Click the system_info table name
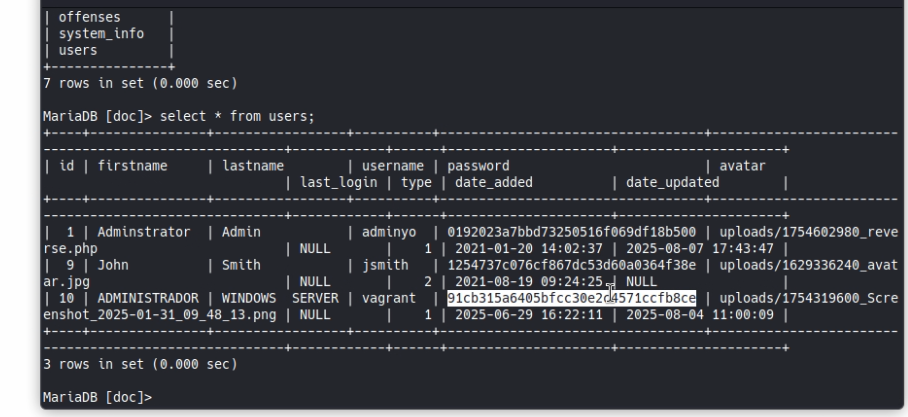Image resolution: width=908 pixels, height=417 pixels. pyautogui.click(x=101, y=34)
